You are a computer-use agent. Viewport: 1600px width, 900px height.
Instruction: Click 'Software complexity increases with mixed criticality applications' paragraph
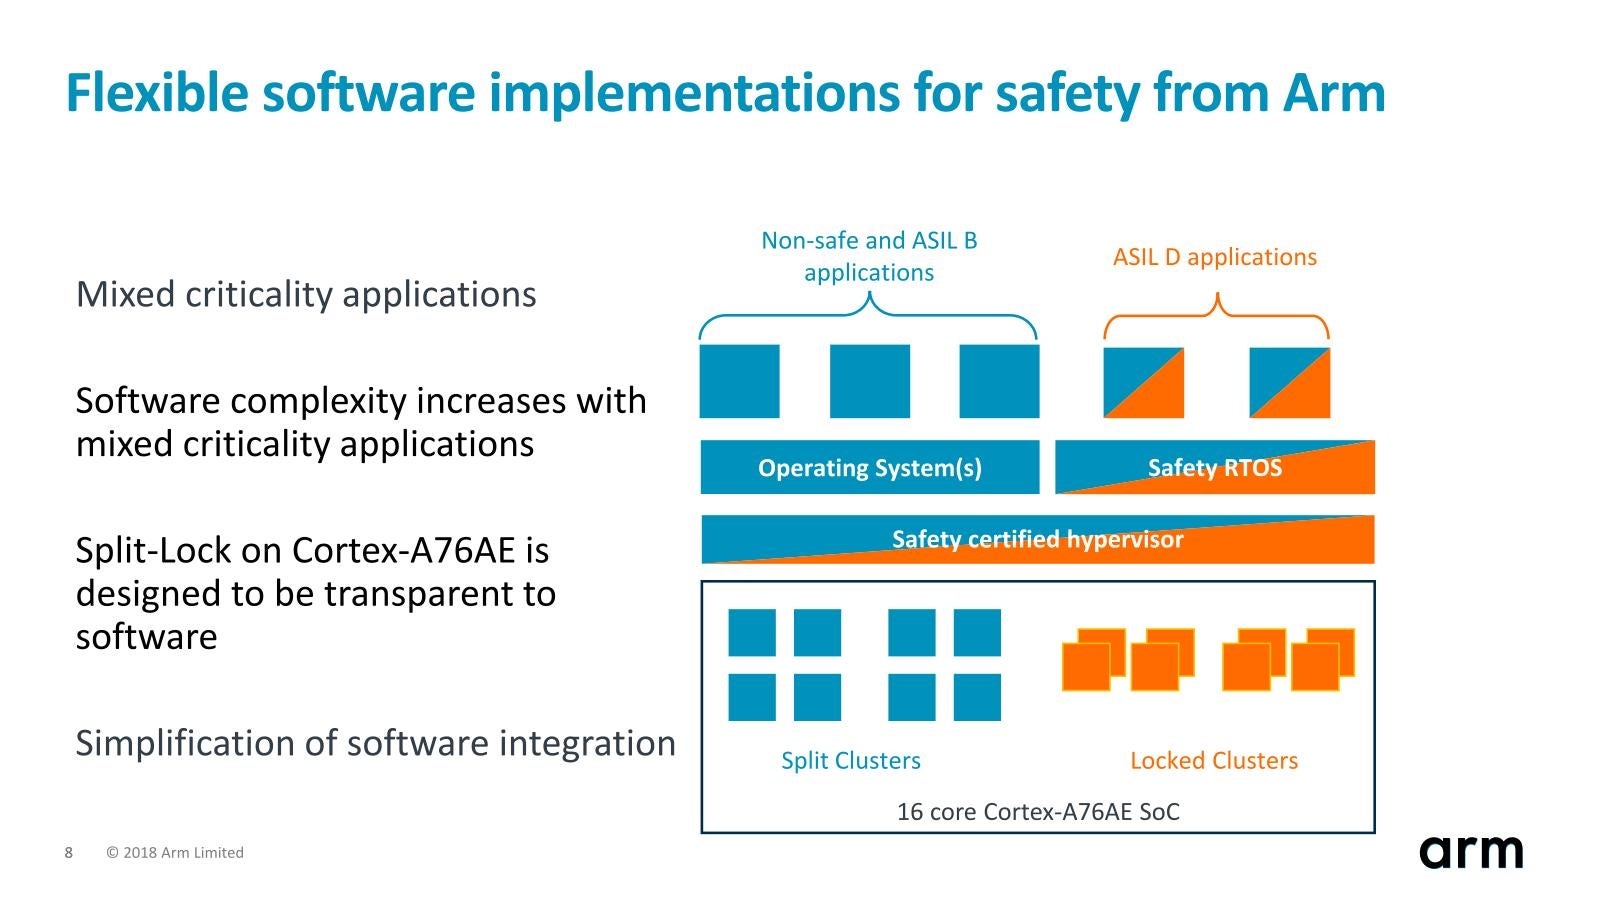pos(361,422)
